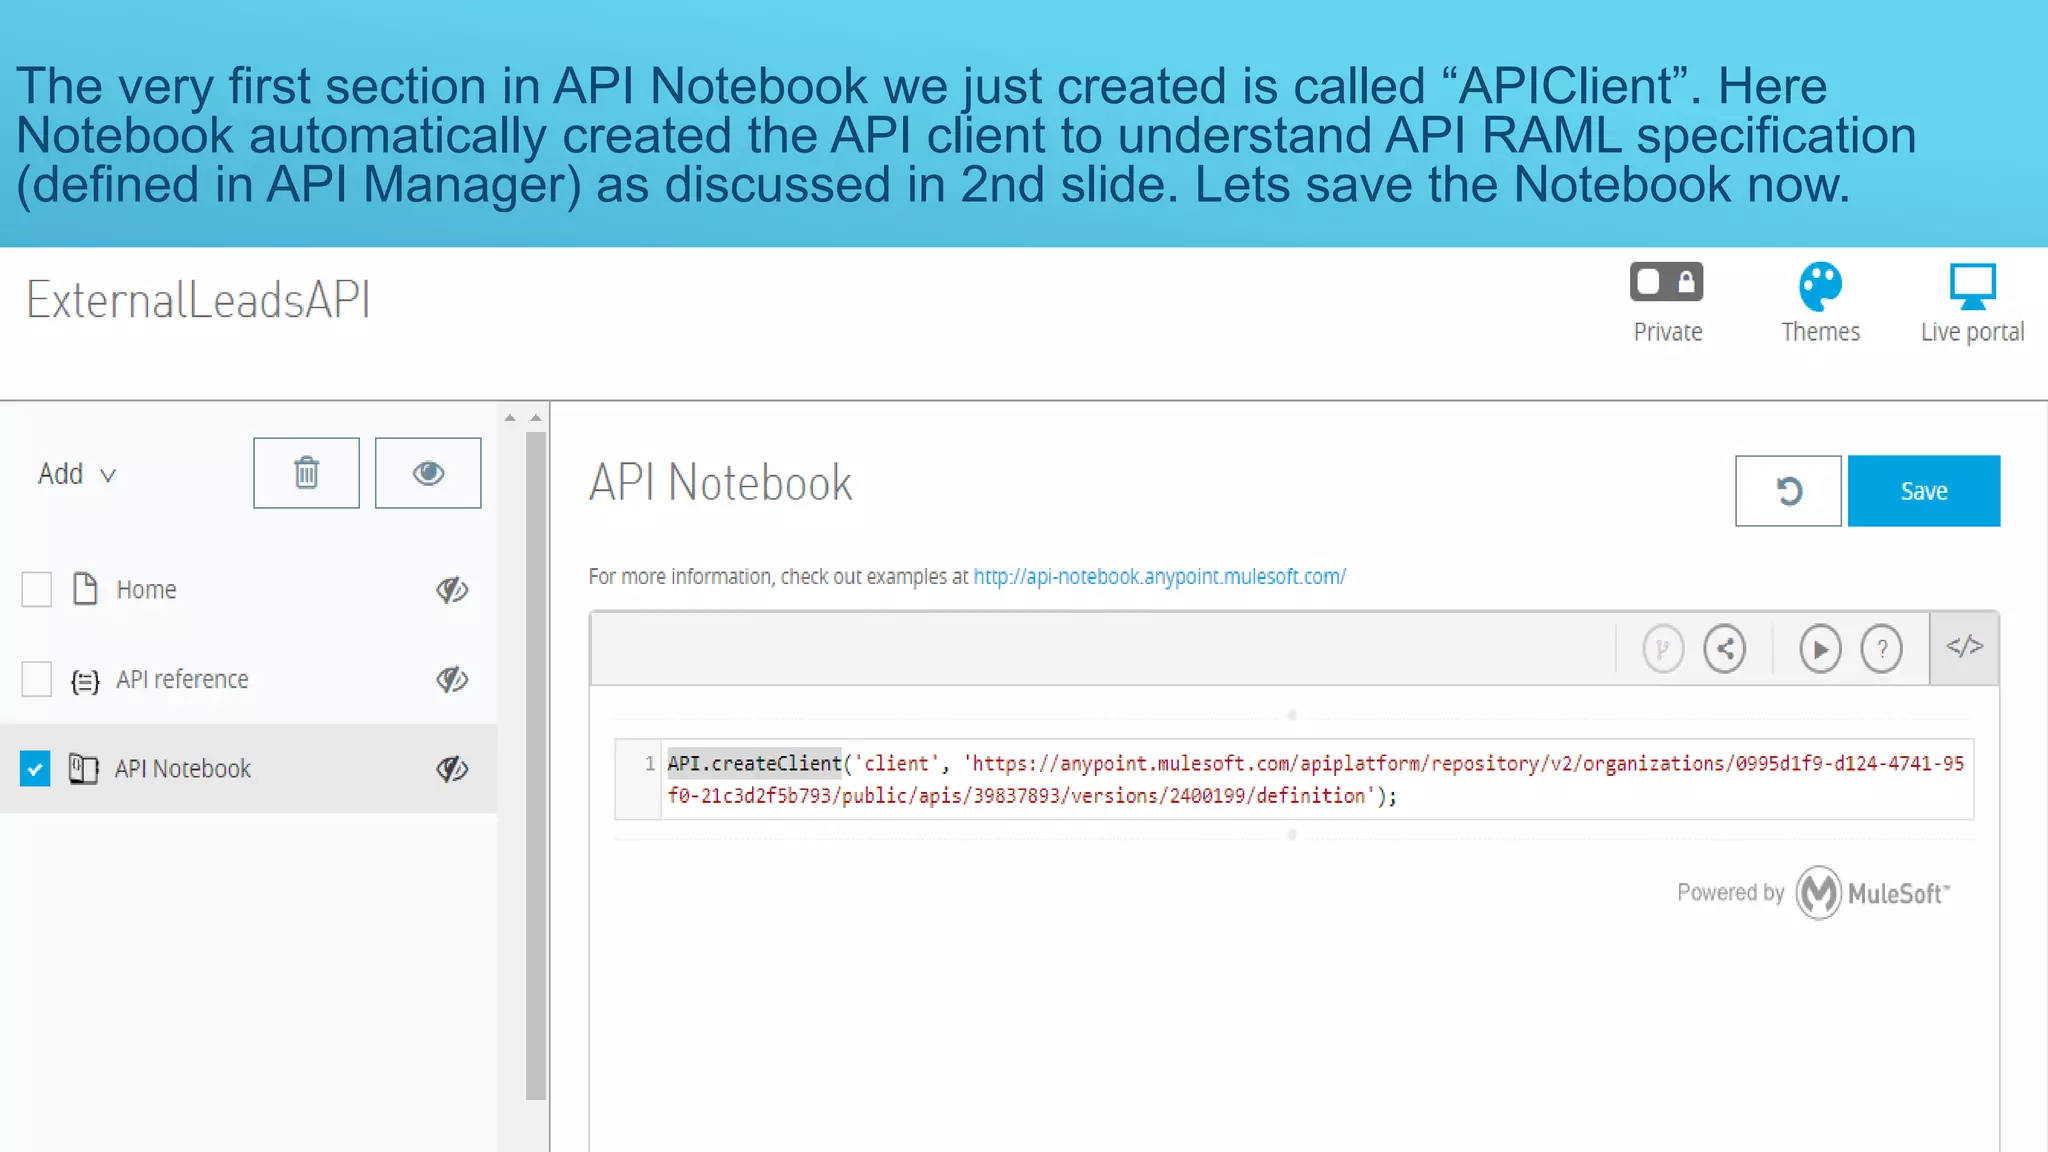Click the ExternalLeadsAPI title
Screen dimensions: 2048x1152
pos(198,300)
